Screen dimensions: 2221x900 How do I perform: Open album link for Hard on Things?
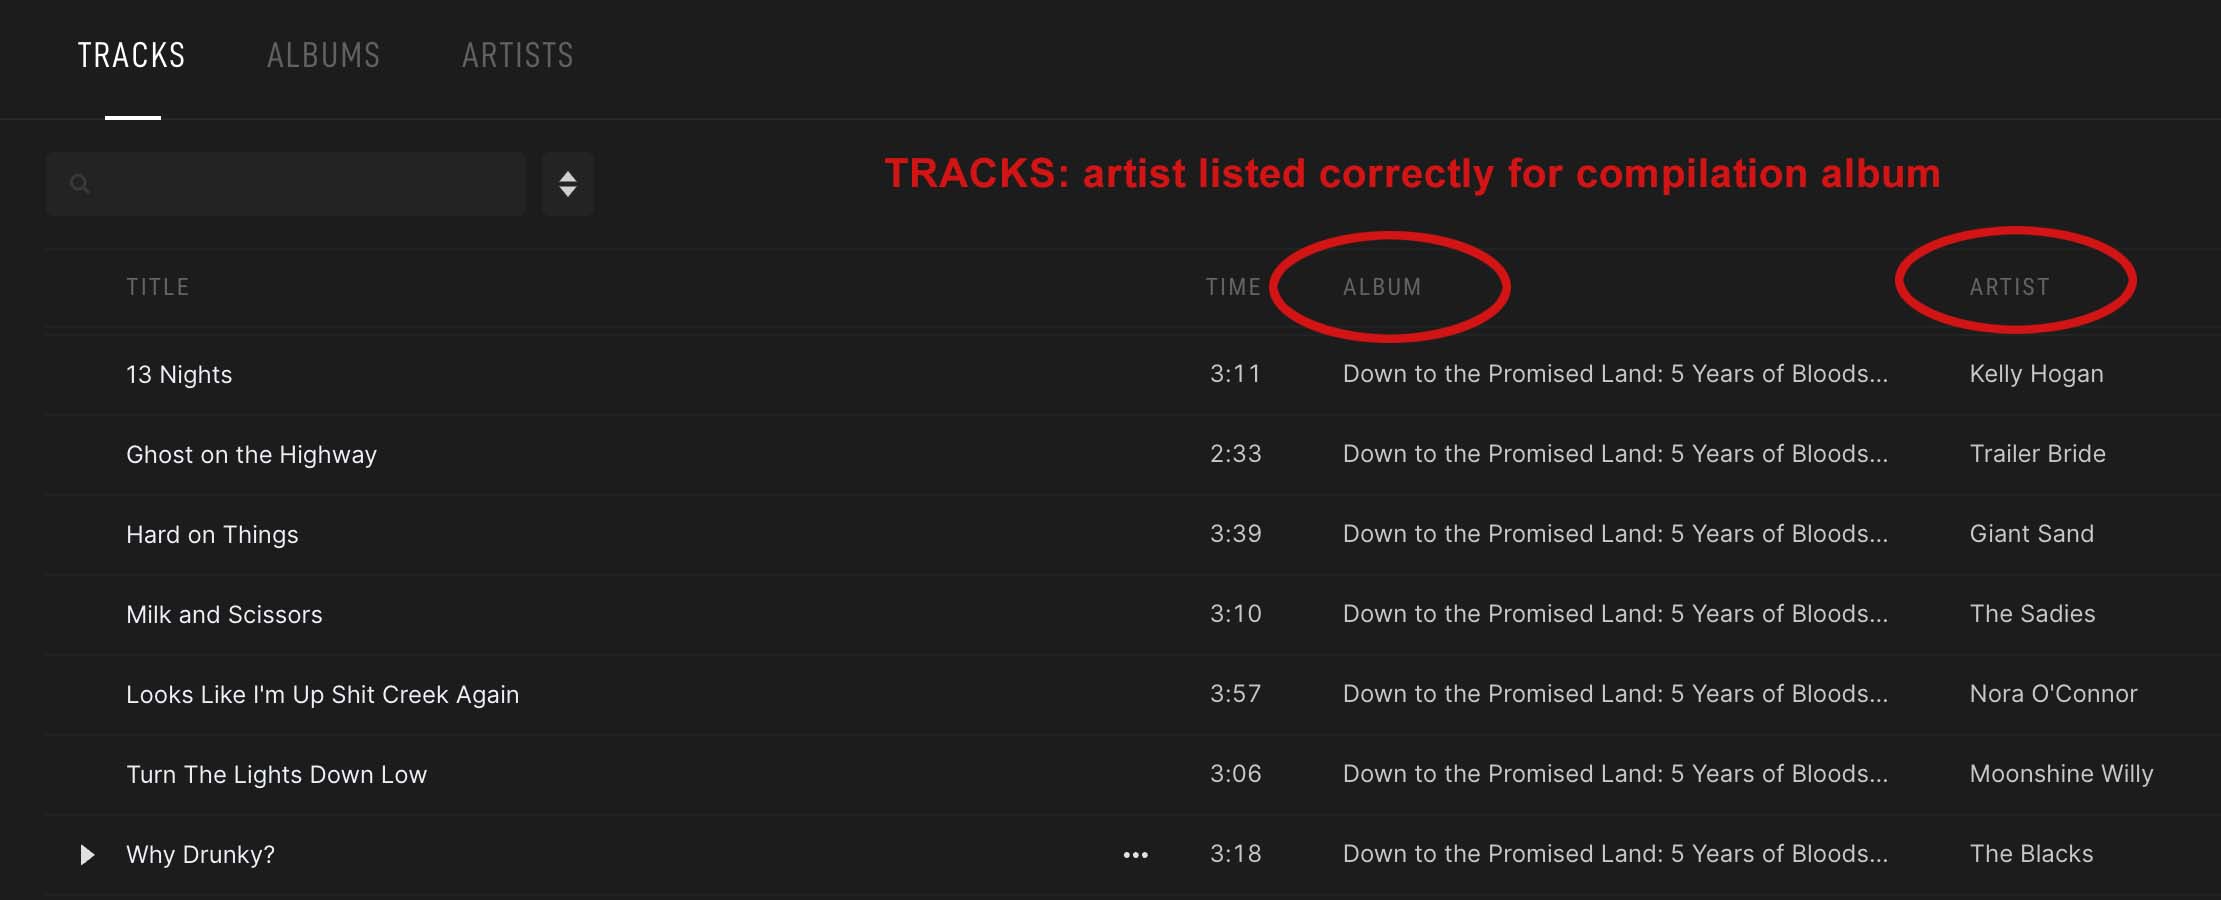click(x=1615, y=534)
